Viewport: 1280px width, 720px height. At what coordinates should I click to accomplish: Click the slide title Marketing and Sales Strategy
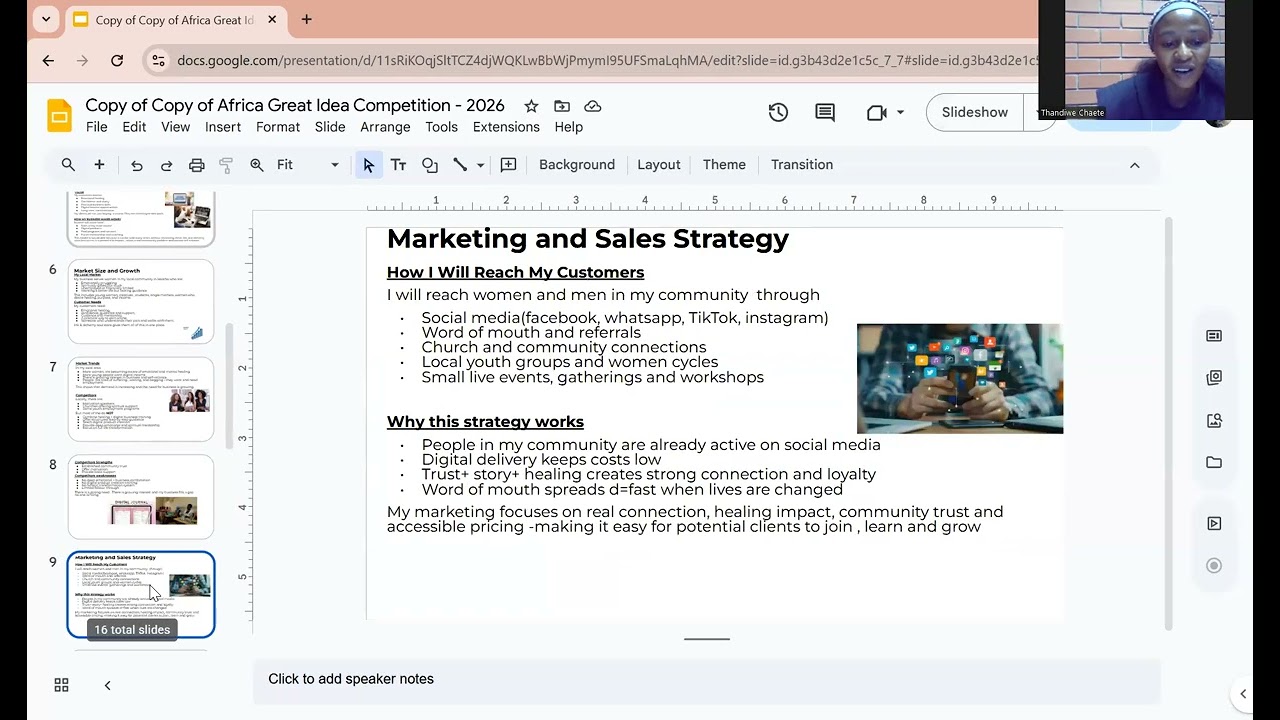tap(588, 239)
